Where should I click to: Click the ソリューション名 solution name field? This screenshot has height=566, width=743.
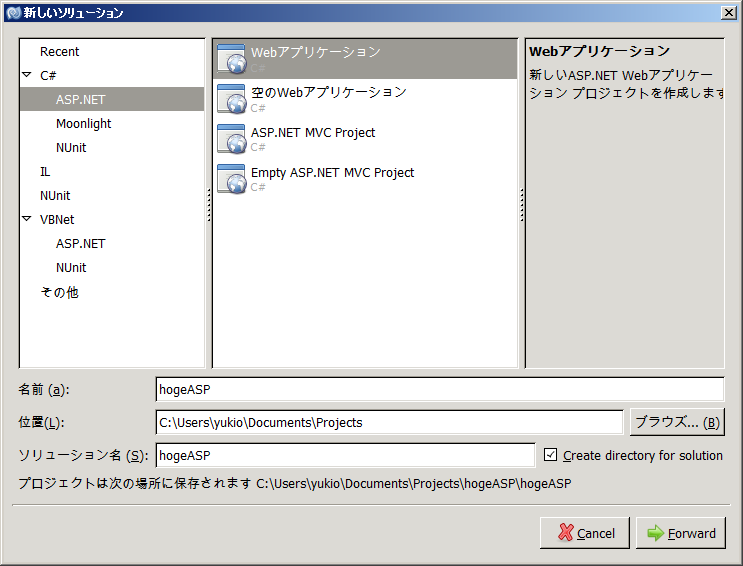tap(345, 455)
